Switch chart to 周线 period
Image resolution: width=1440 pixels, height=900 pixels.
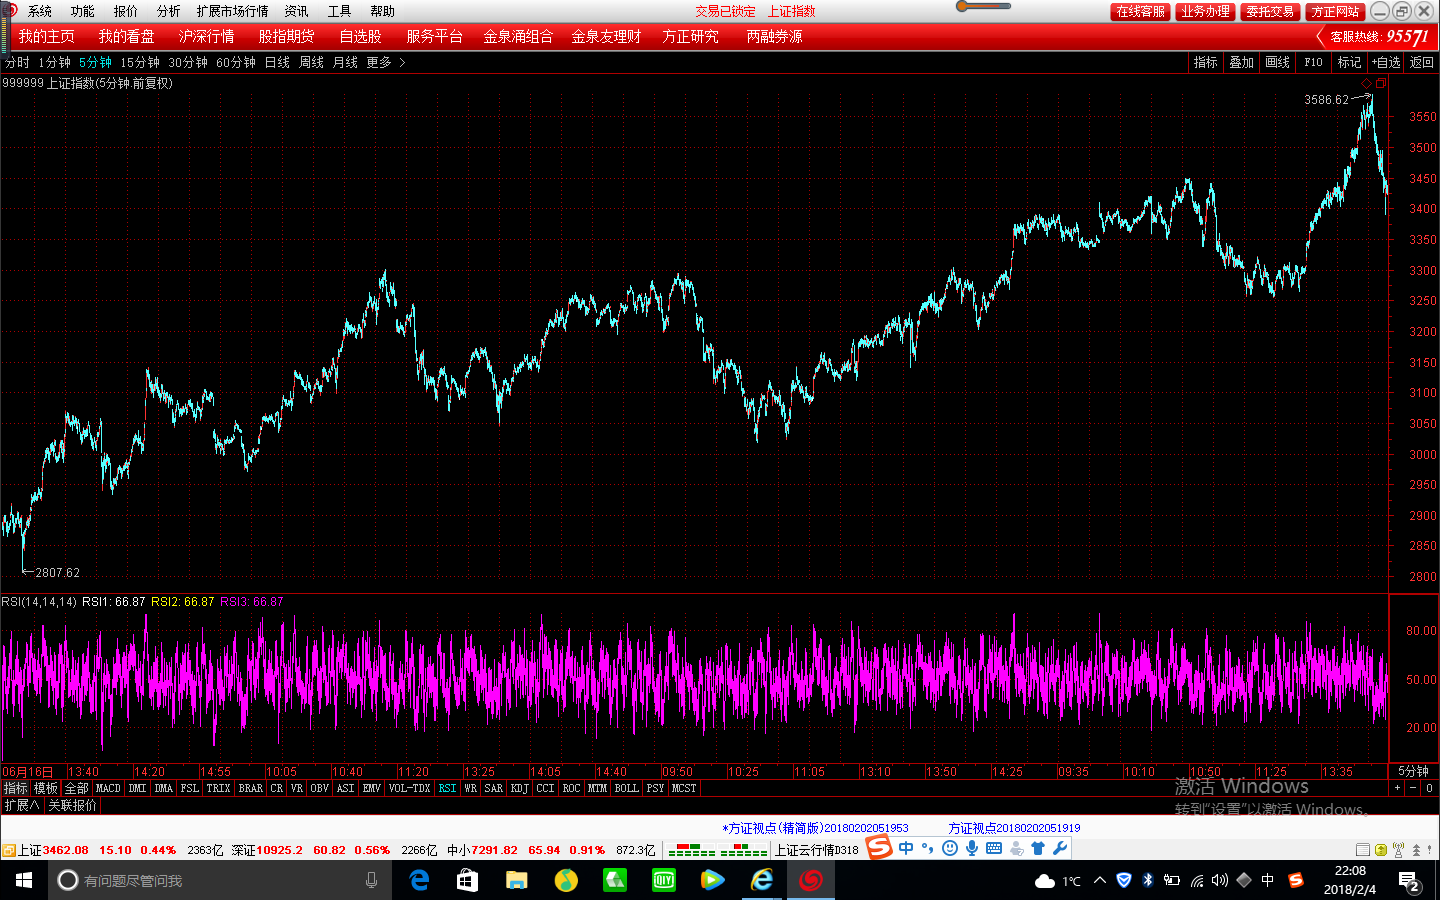312,62
